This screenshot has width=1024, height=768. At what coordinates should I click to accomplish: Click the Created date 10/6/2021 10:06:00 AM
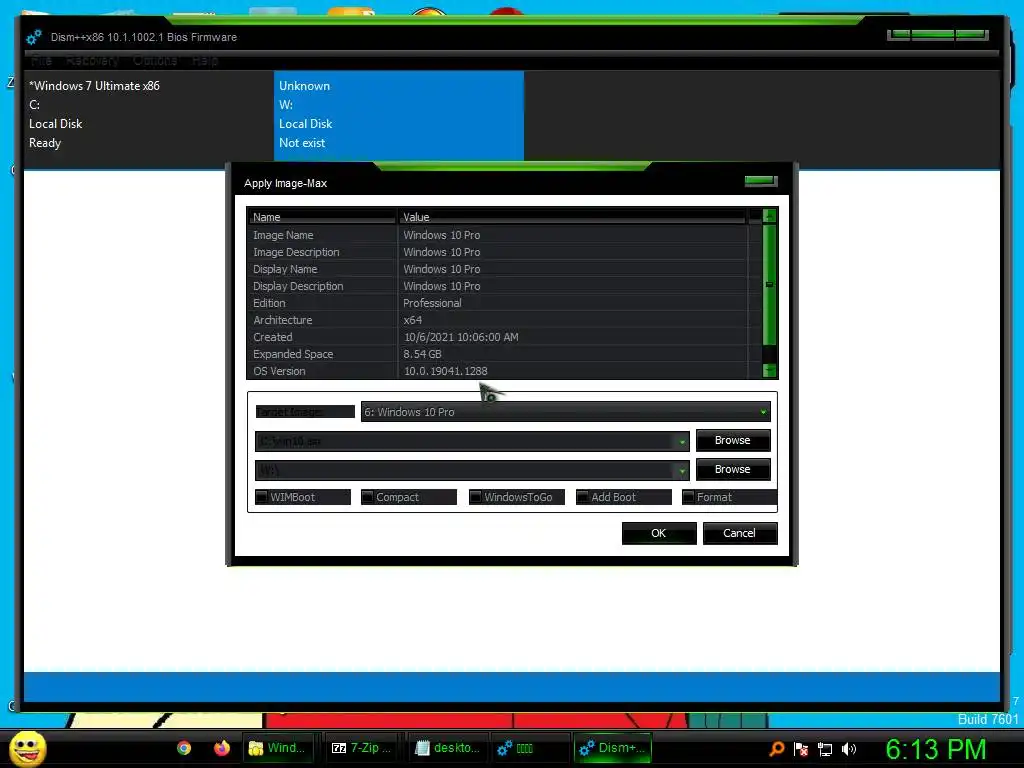[x=461, y=337]
